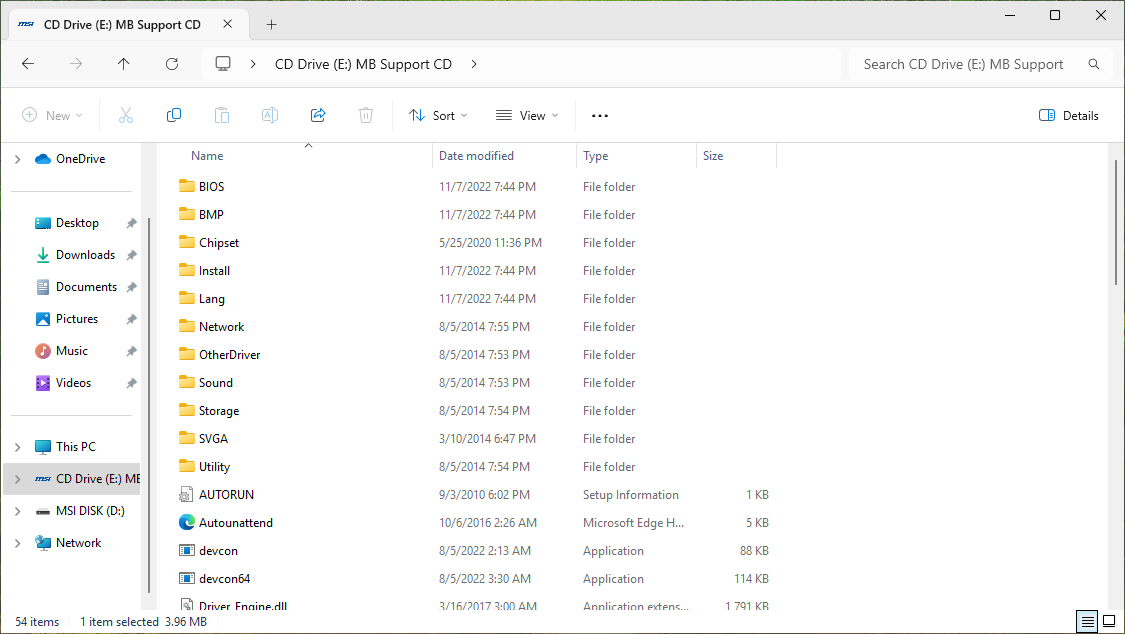The width and height of the screenshot is (1125, 634).
Task: Click the Copy icon in toolbar
Action: [174, 115]
